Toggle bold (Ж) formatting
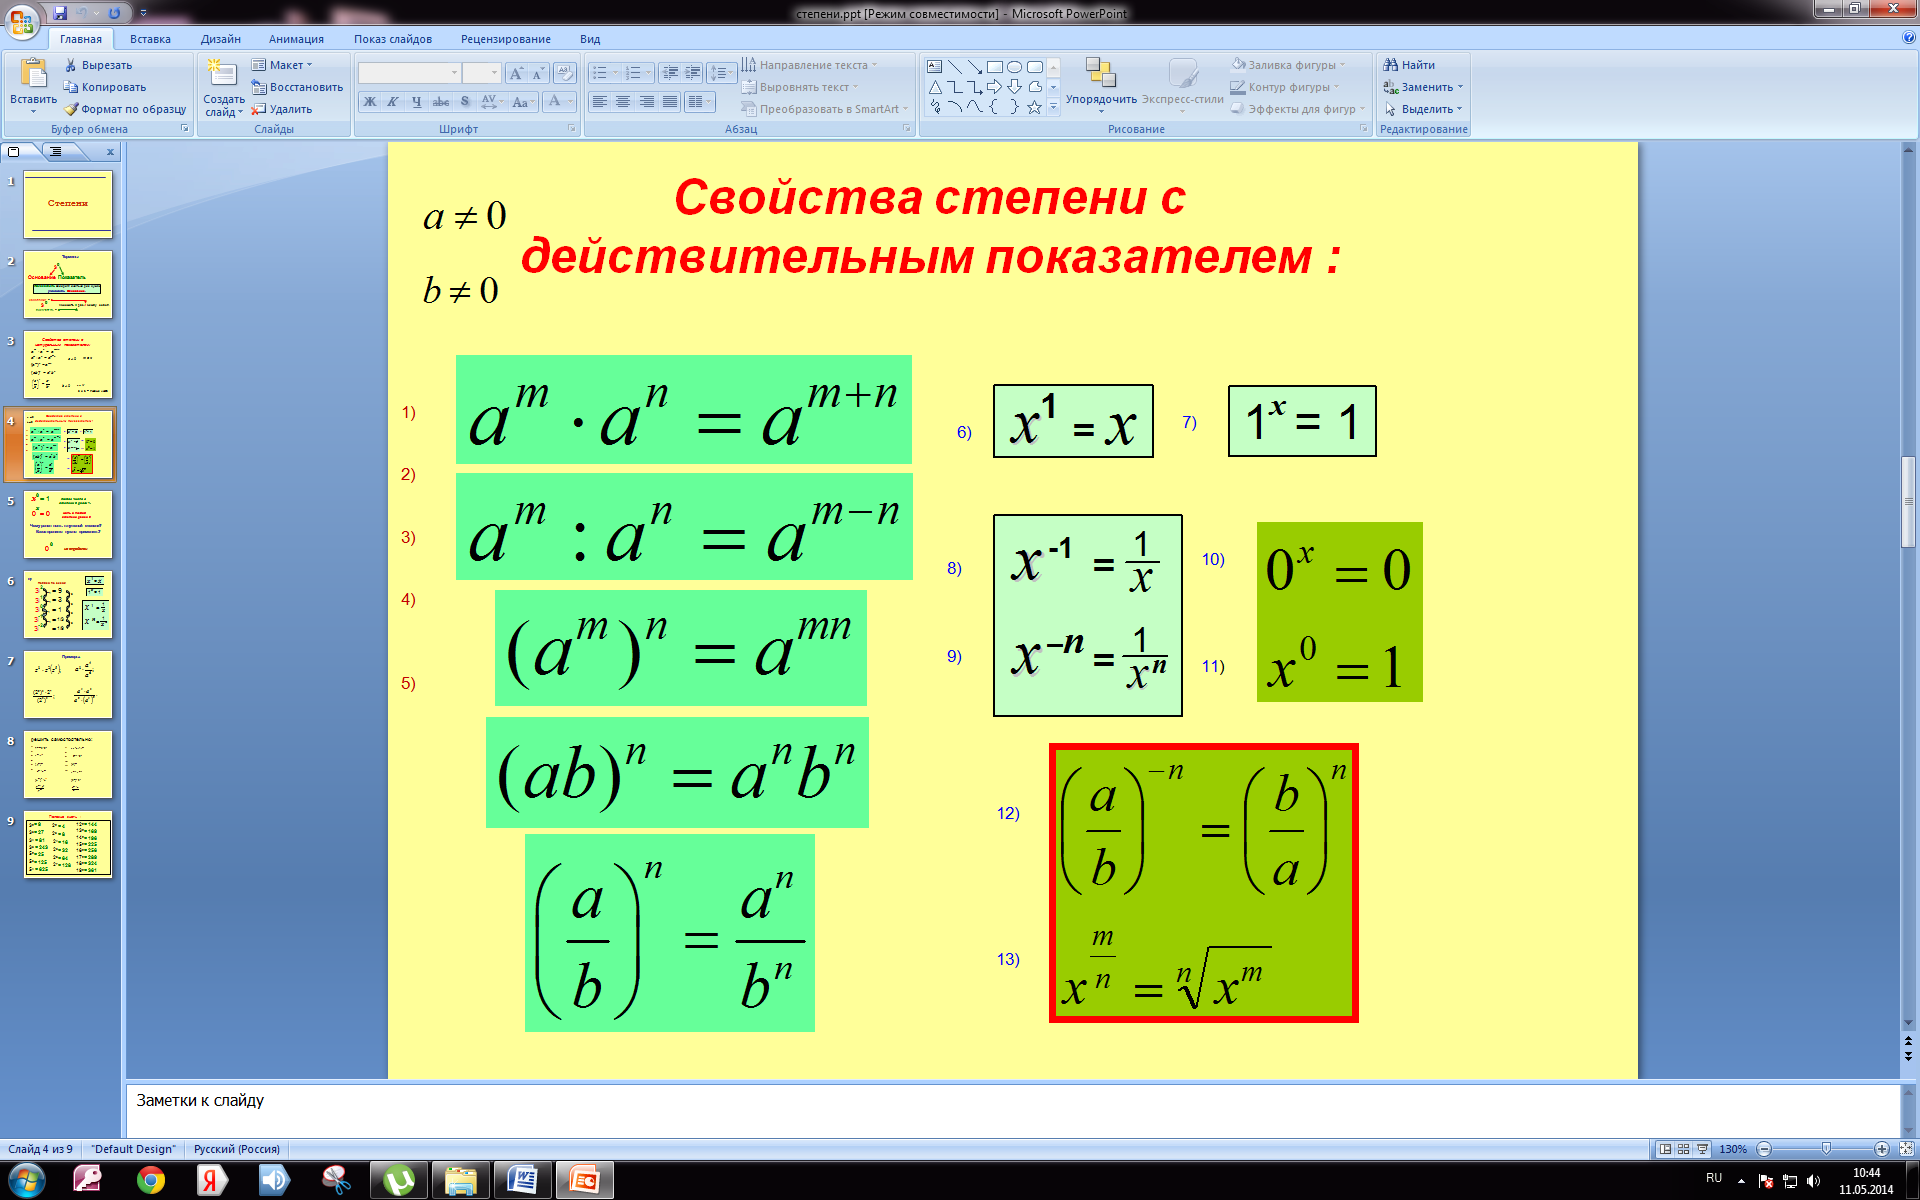Viewport: 1920px width, 1200px height. (370, 102)
